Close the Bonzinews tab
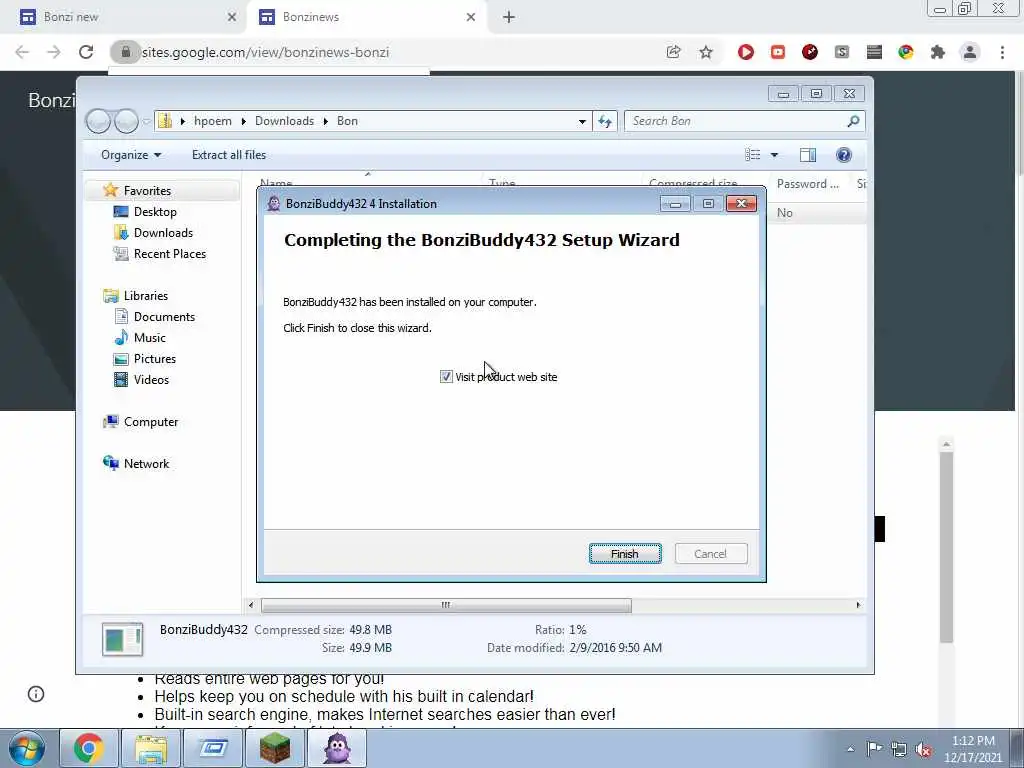1024x768 pixels. pos(471,17)
